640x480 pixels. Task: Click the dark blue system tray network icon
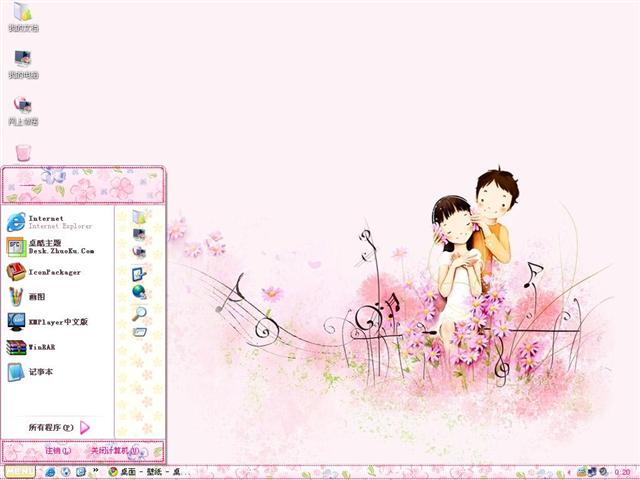(x=592, y=472)
